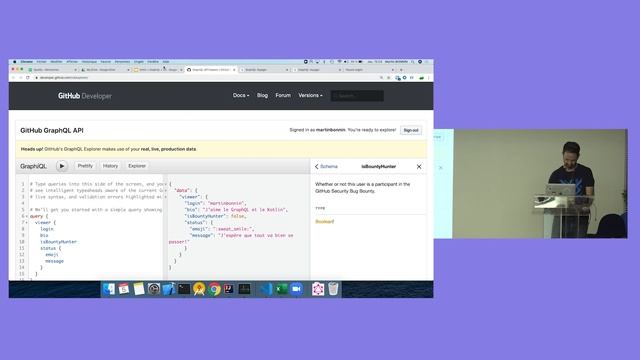The height and width of the screenshot is (360, 640).
Task: Open Xcode from the dock
Action: click(x=169, y=289)
